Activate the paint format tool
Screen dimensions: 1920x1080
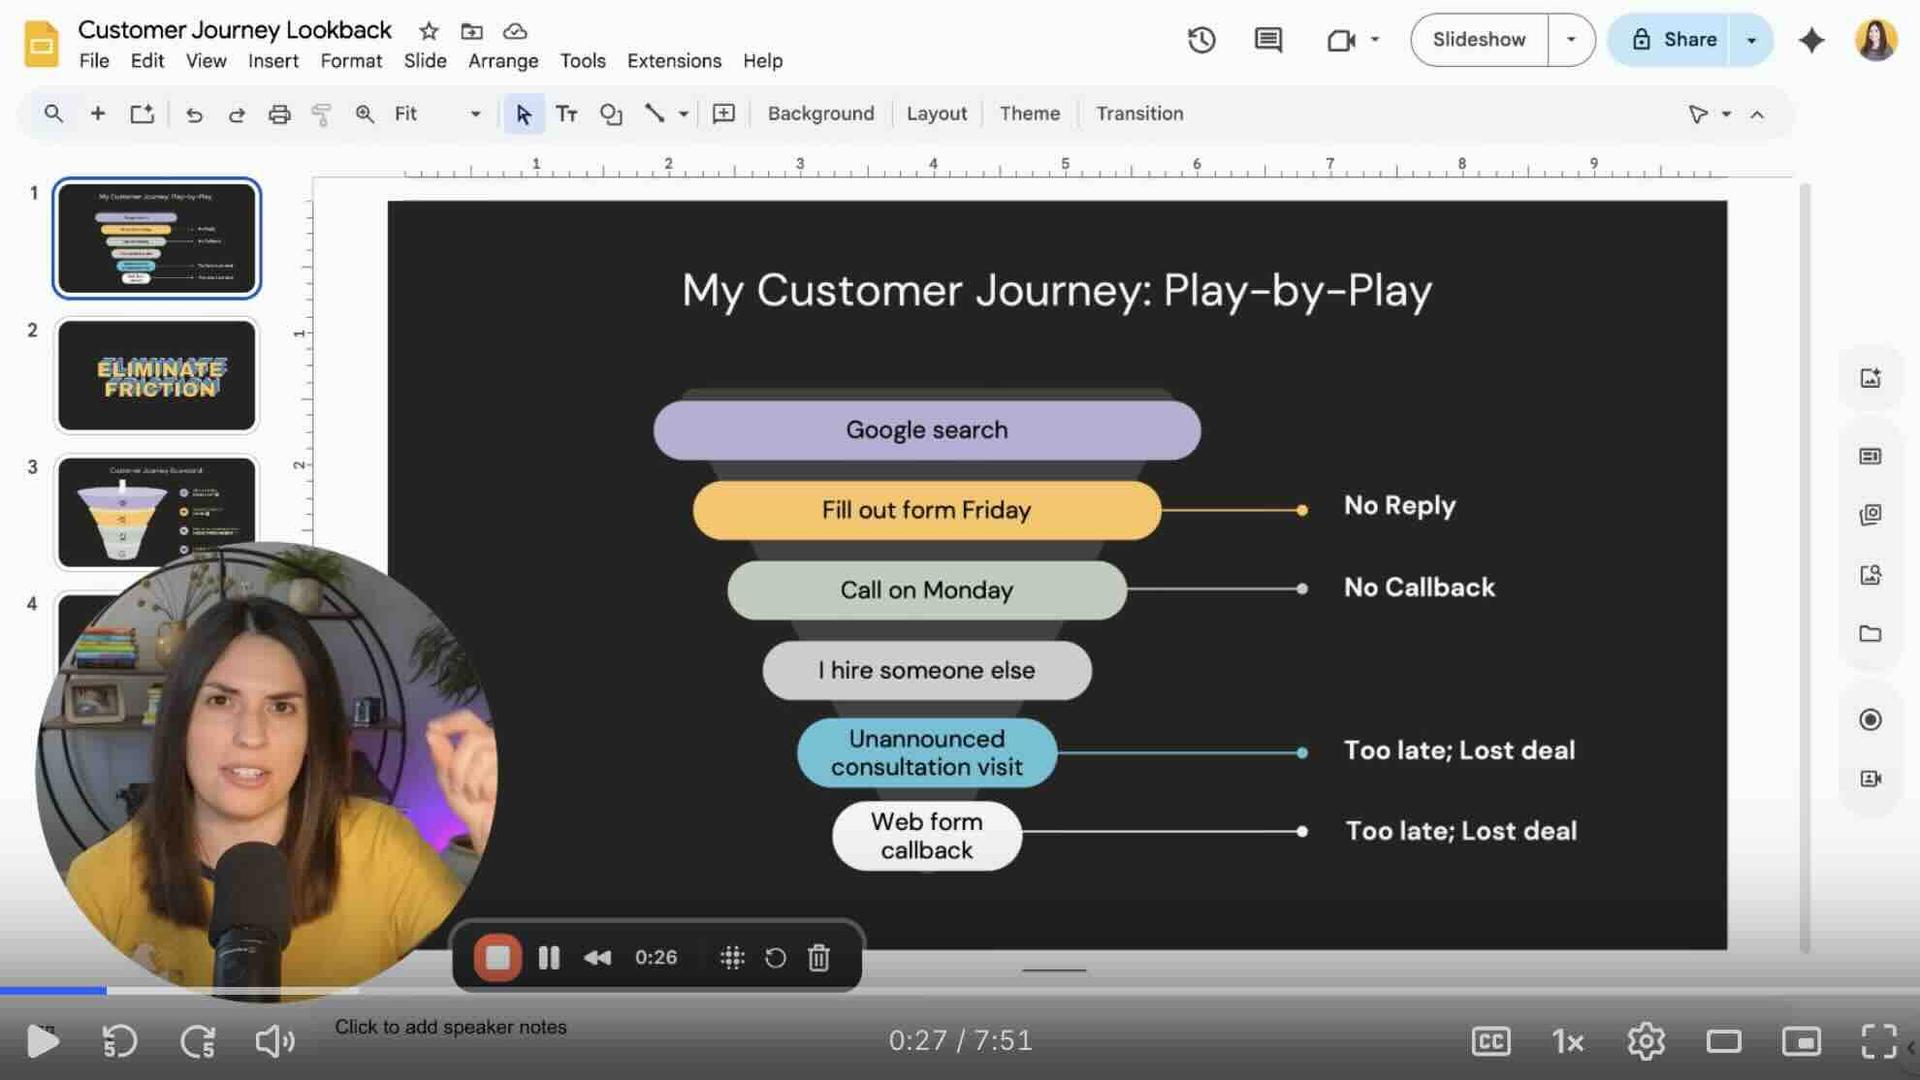coord(321,114)
